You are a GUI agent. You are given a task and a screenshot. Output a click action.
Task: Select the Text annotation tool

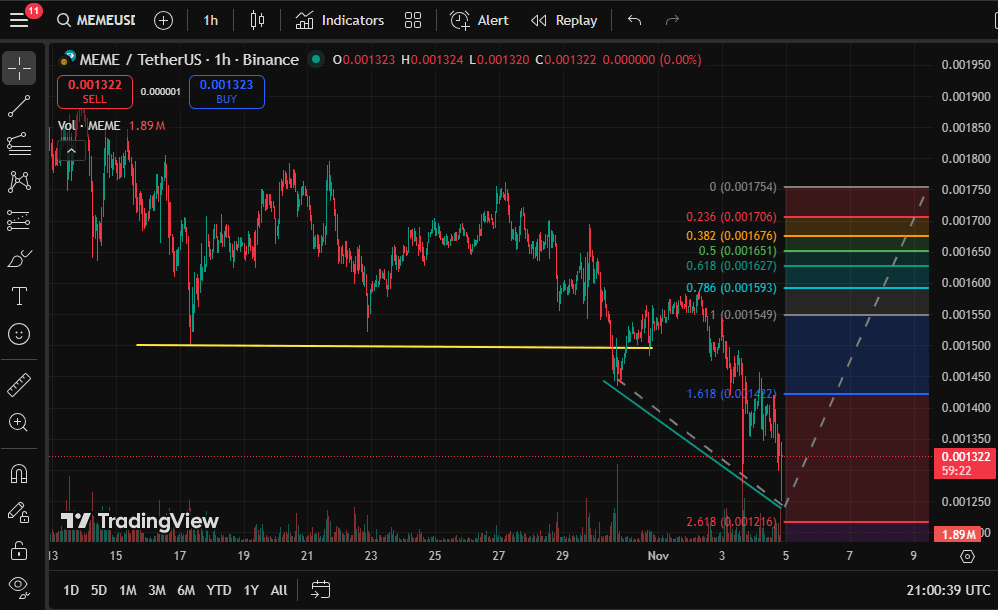(x=19, y=296)
